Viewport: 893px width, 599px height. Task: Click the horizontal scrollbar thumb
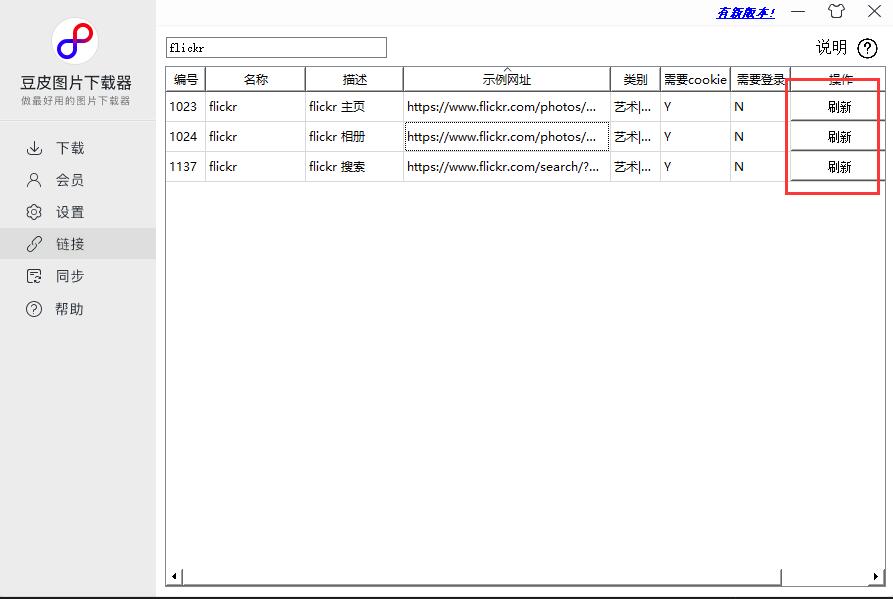(482, 576)
